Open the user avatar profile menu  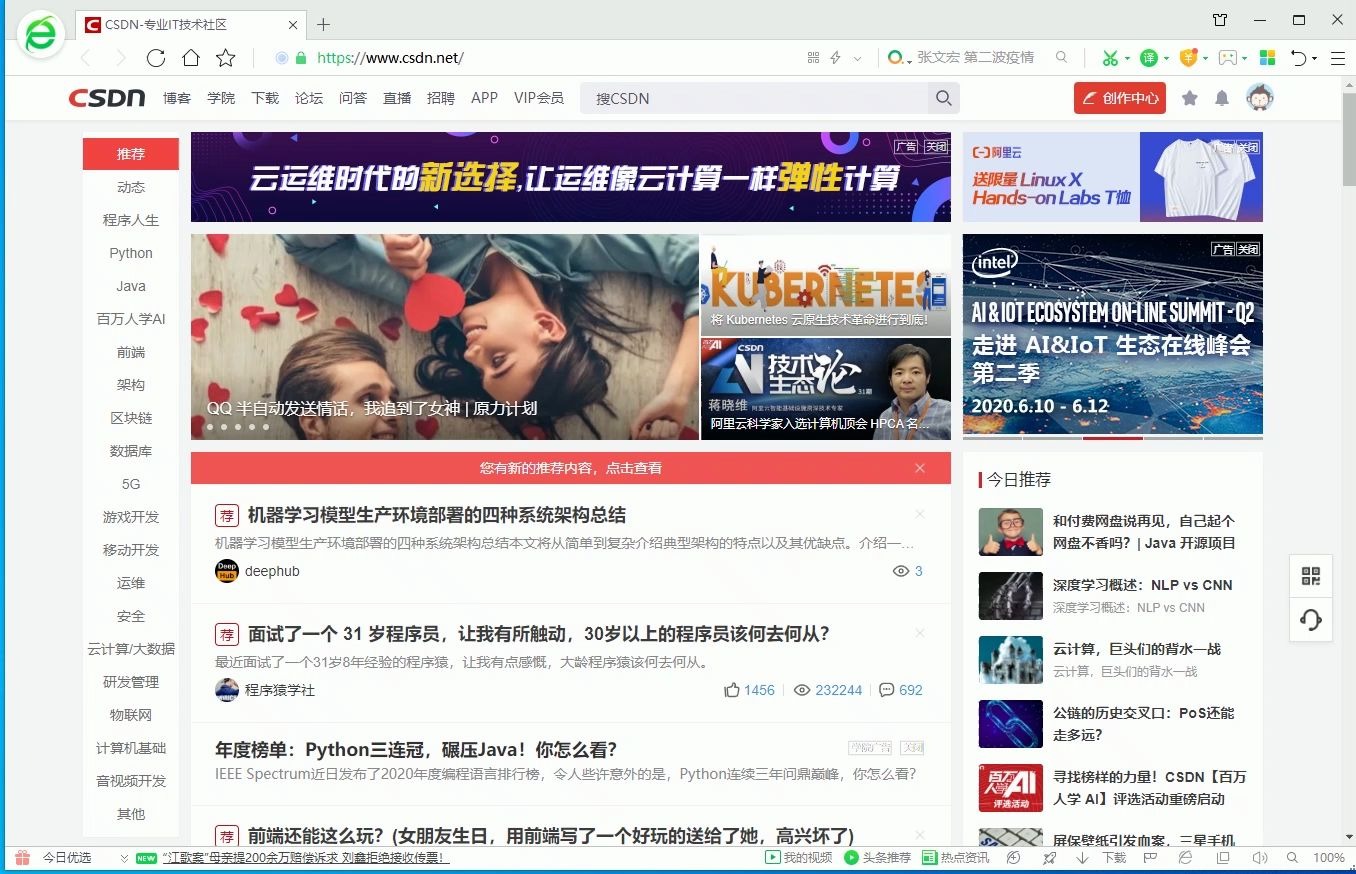click(x=1259, y=97)
